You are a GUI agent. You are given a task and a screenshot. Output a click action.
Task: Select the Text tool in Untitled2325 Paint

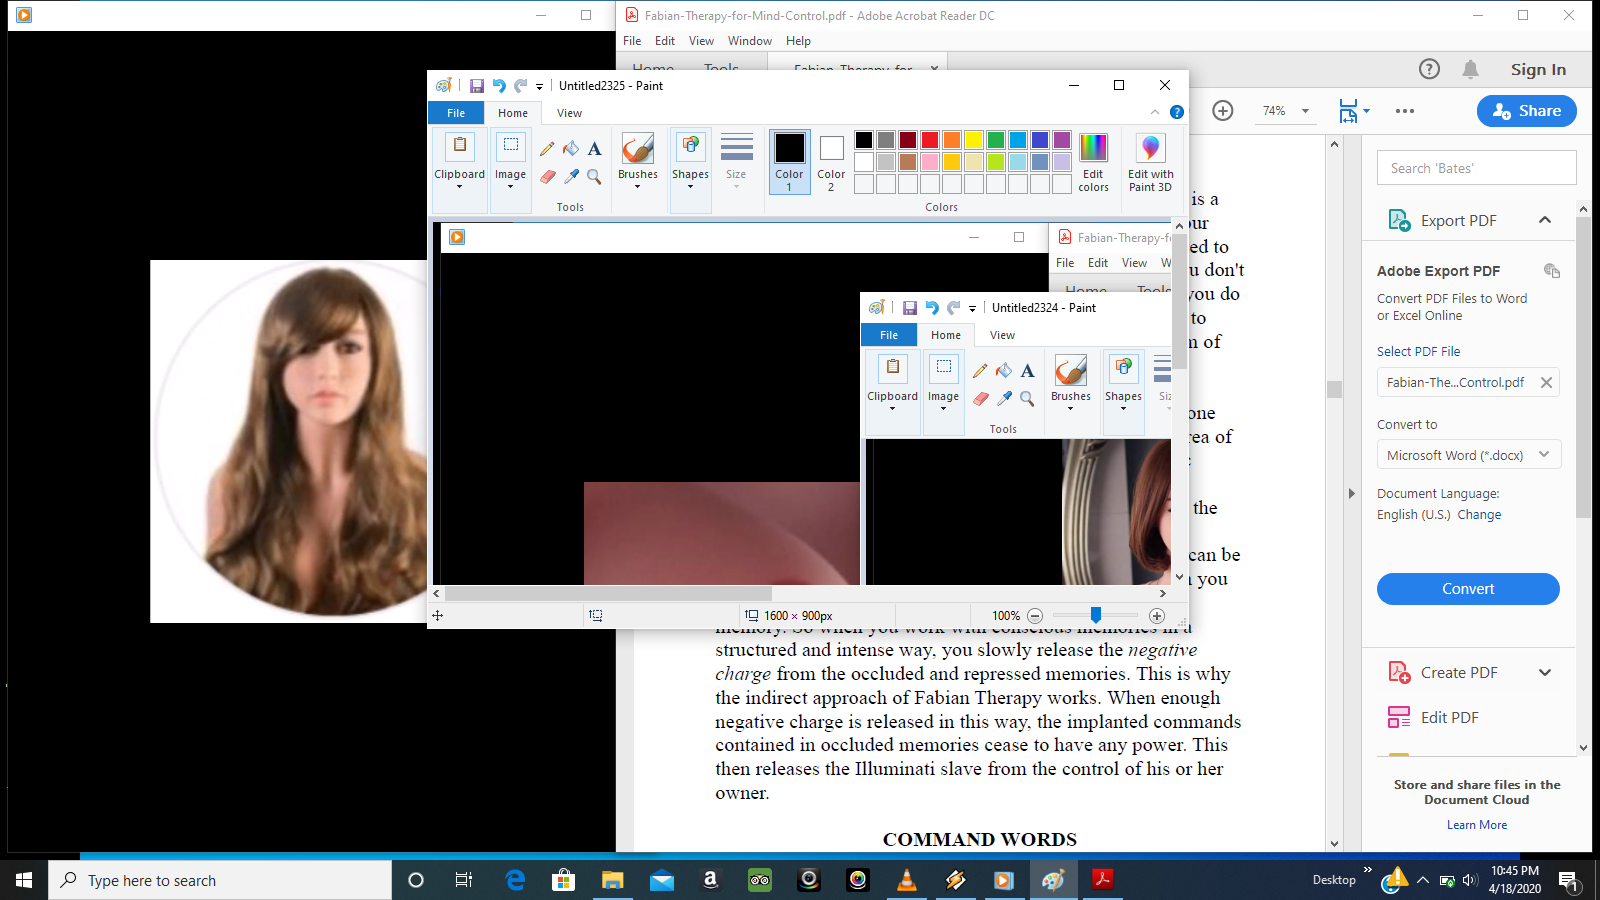tap(595, 149)
